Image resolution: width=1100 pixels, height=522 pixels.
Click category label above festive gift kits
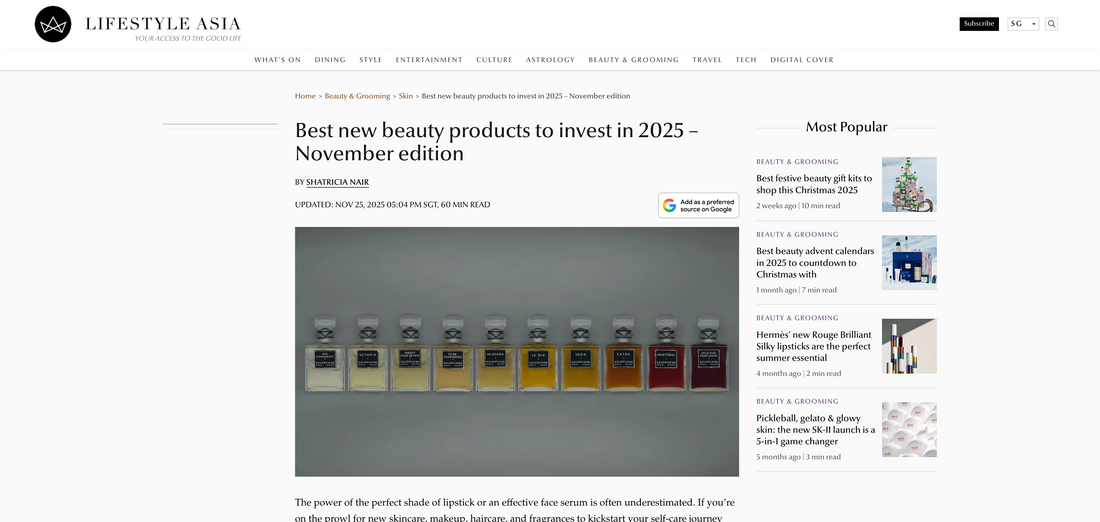pyautogui.click(x=797, y=161)
